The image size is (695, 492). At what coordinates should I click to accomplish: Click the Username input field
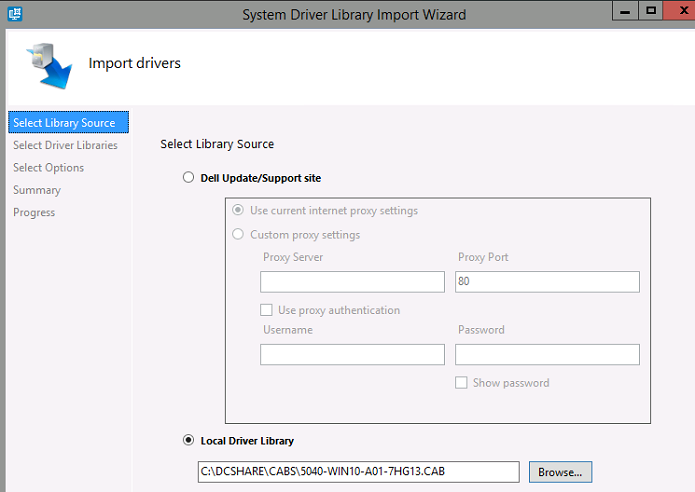(352, 355)
